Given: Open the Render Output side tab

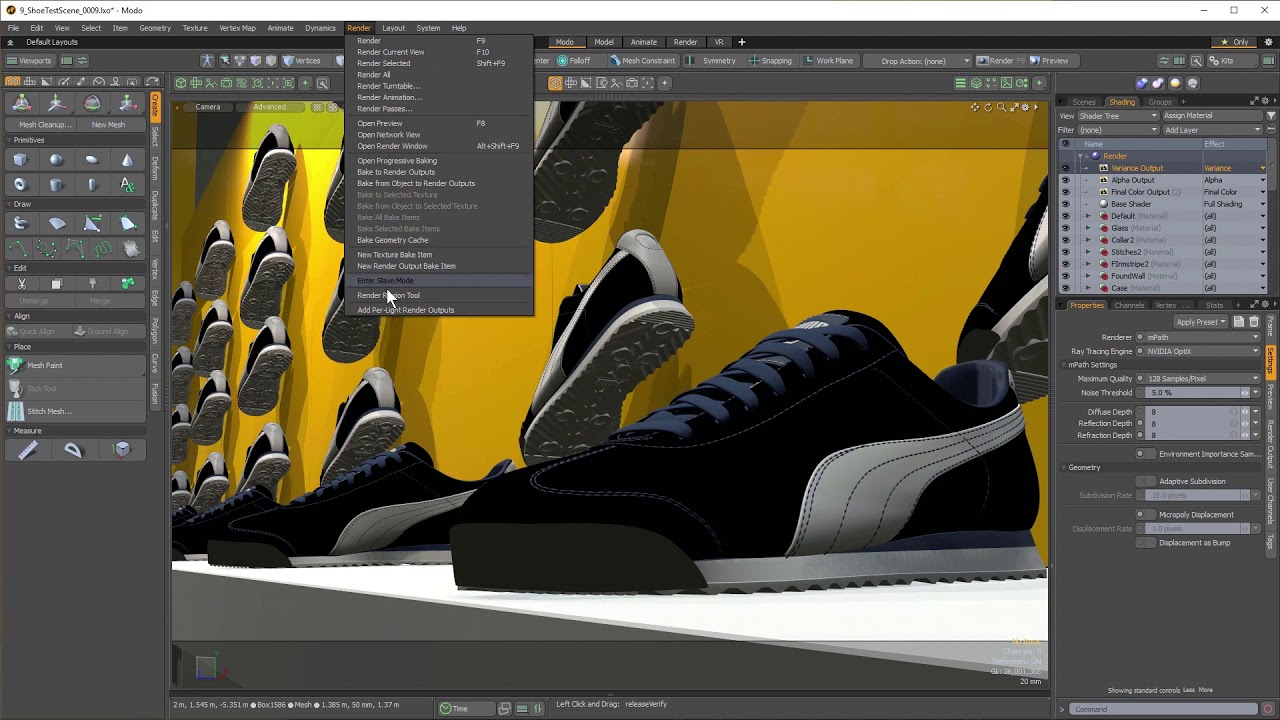Looking at the screenshot, I should coord(1271,442).
